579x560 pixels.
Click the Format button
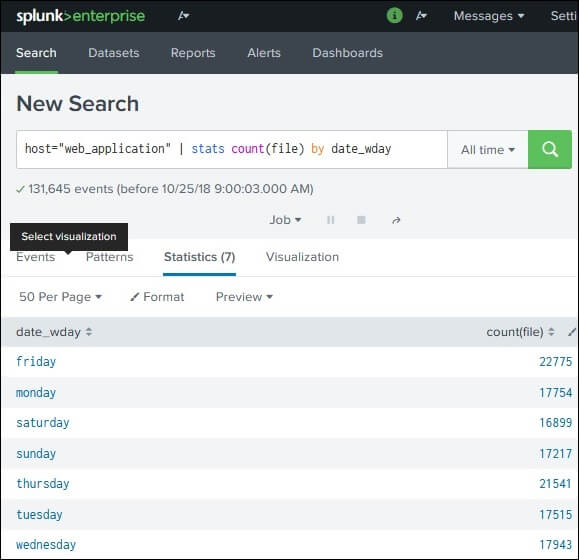157,297
